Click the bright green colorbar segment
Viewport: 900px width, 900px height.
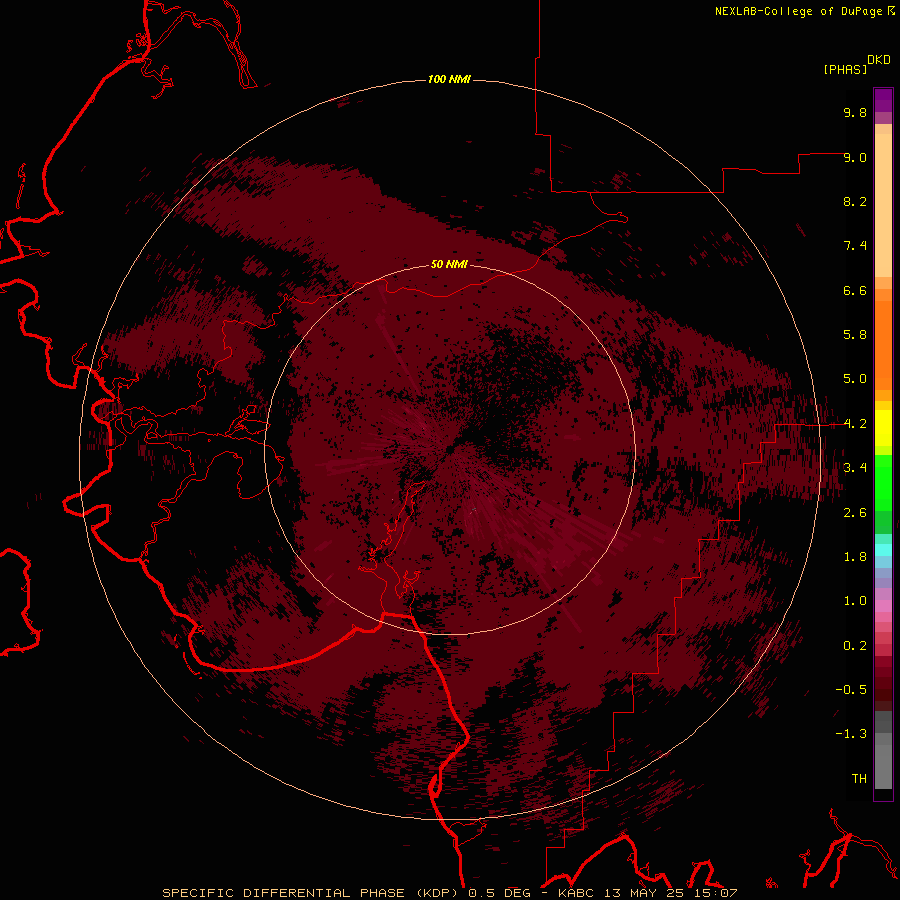coord(883,483)
